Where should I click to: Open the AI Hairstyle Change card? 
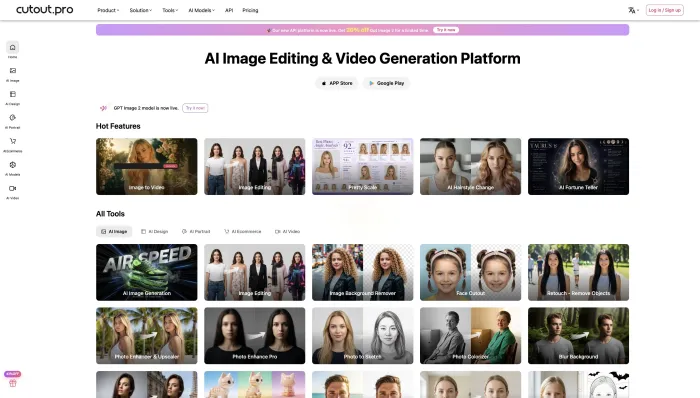(471, 166)
